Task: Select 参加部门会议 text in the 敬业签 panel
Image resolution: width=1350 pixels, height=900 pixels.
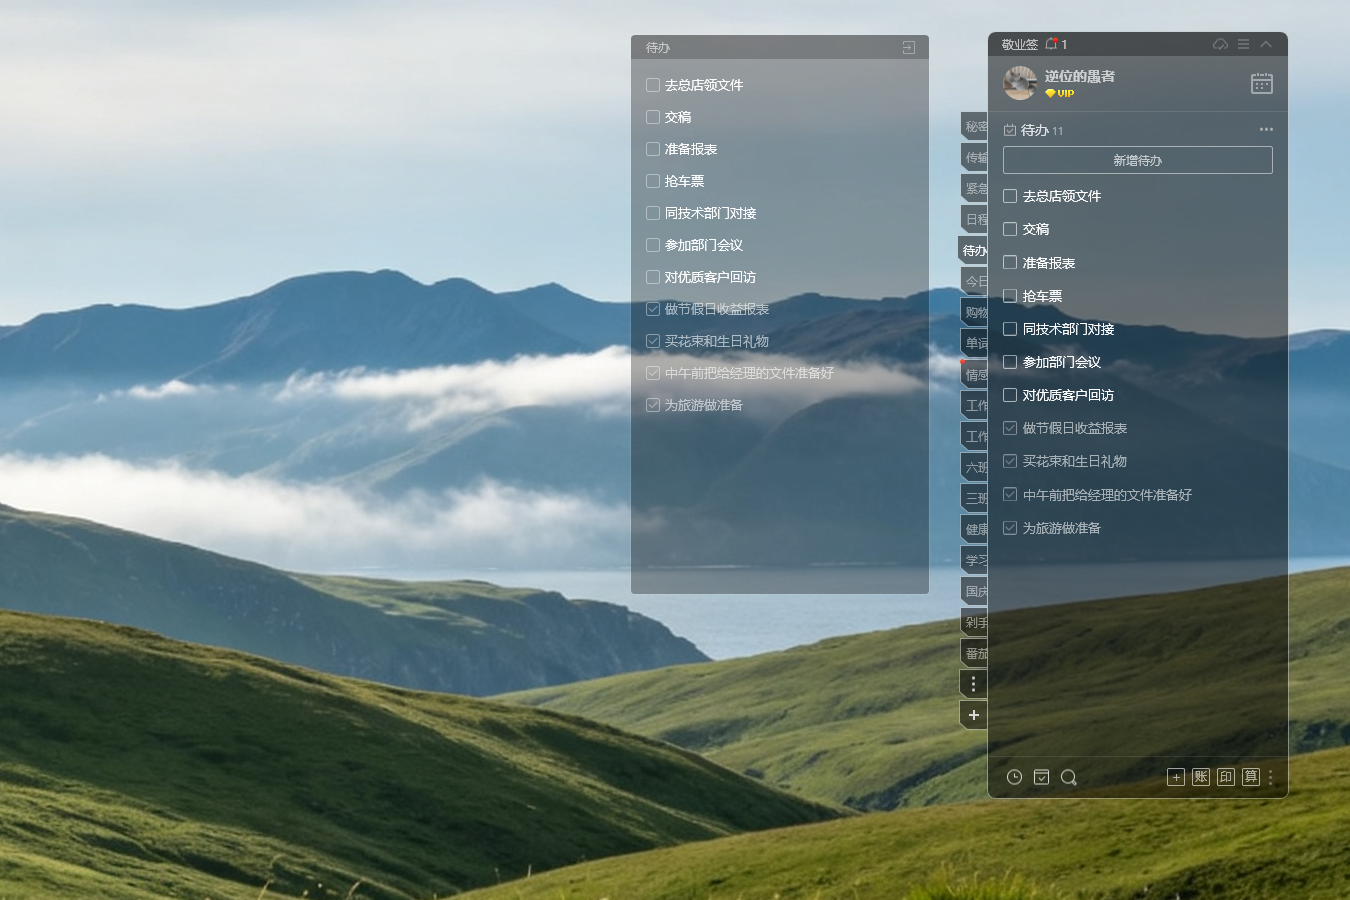Action: (x=1062, y=362)
